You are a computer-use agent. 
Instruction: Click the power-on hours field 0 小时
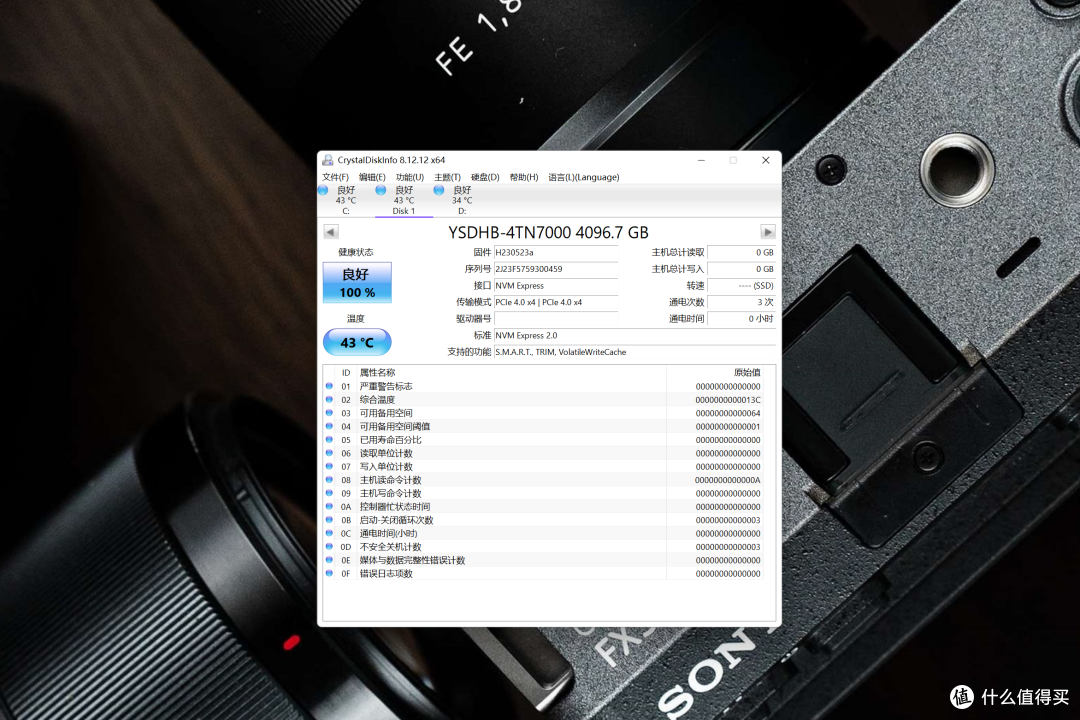click(x=741, y=319)
